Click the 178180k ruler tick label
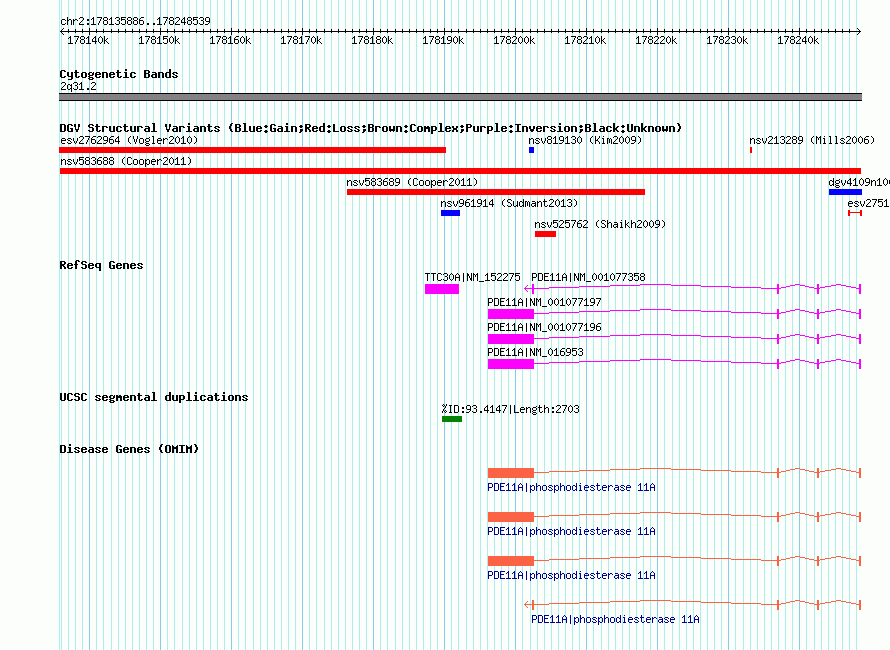Viewport: 890px width, 650px height. coord(372,40)
